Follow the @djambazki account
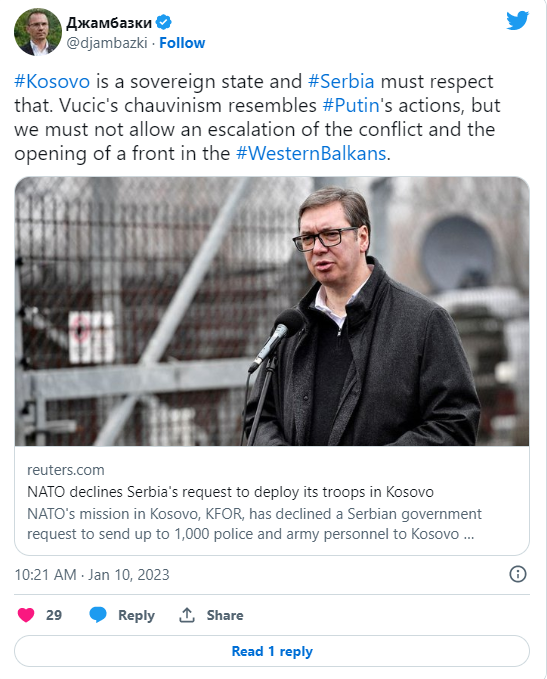This screenshot has height=679, width=547. click(182, 43)
